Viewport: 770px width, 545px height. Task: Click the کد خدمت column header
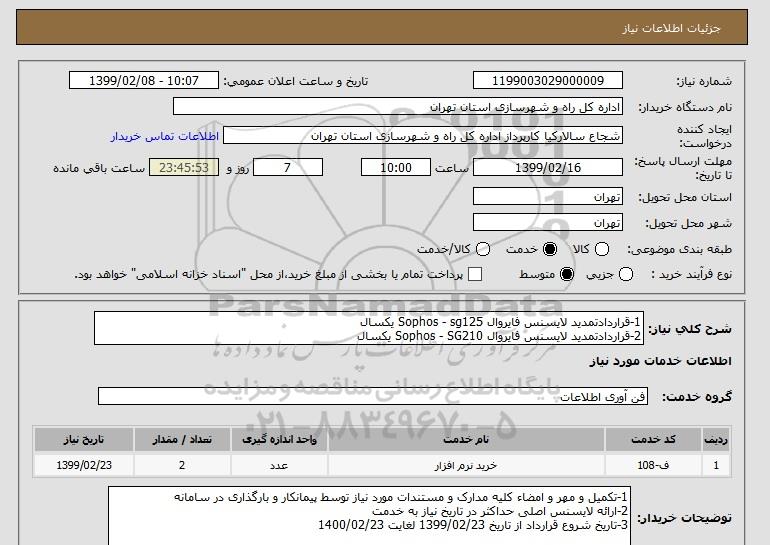[x=653, y=439]
